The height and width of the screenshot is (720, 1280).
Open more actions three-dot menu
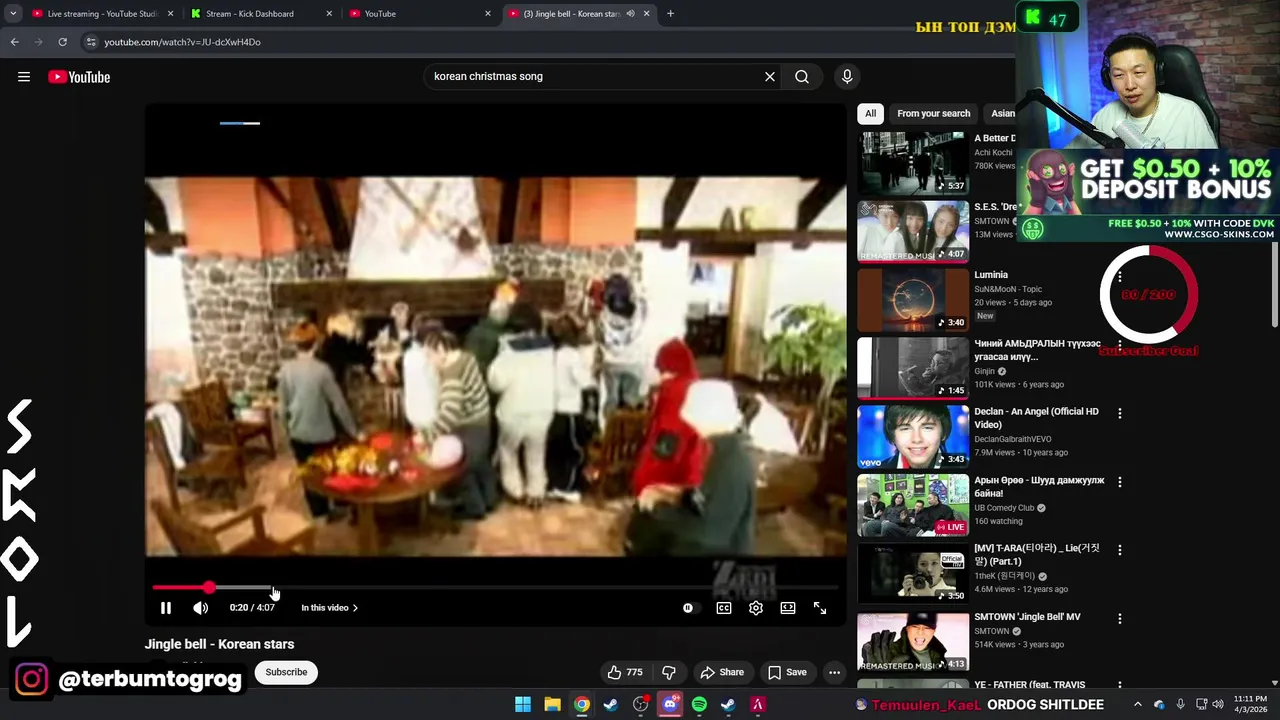click(x=835, y=672)
